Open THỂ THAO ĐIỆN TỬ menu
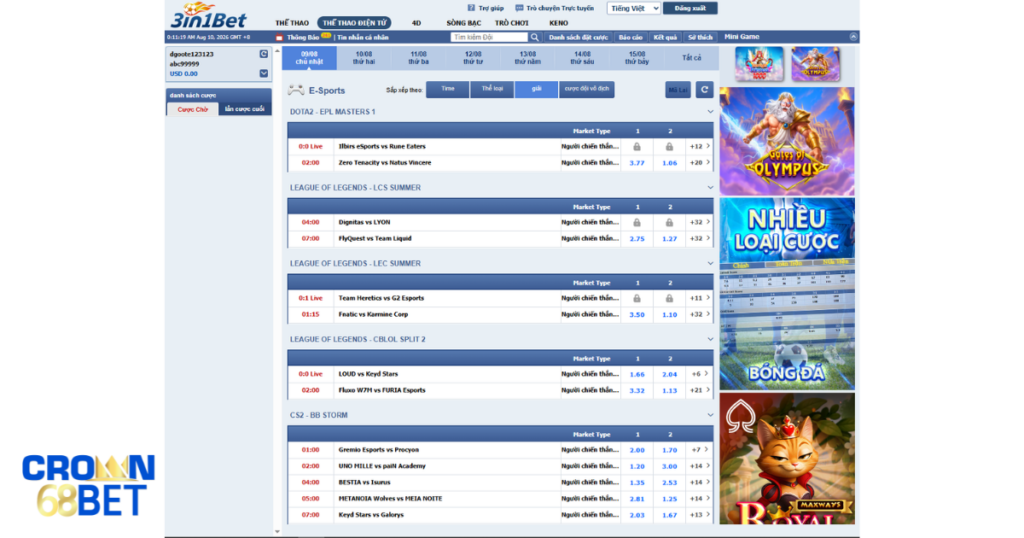 point(355,23)
